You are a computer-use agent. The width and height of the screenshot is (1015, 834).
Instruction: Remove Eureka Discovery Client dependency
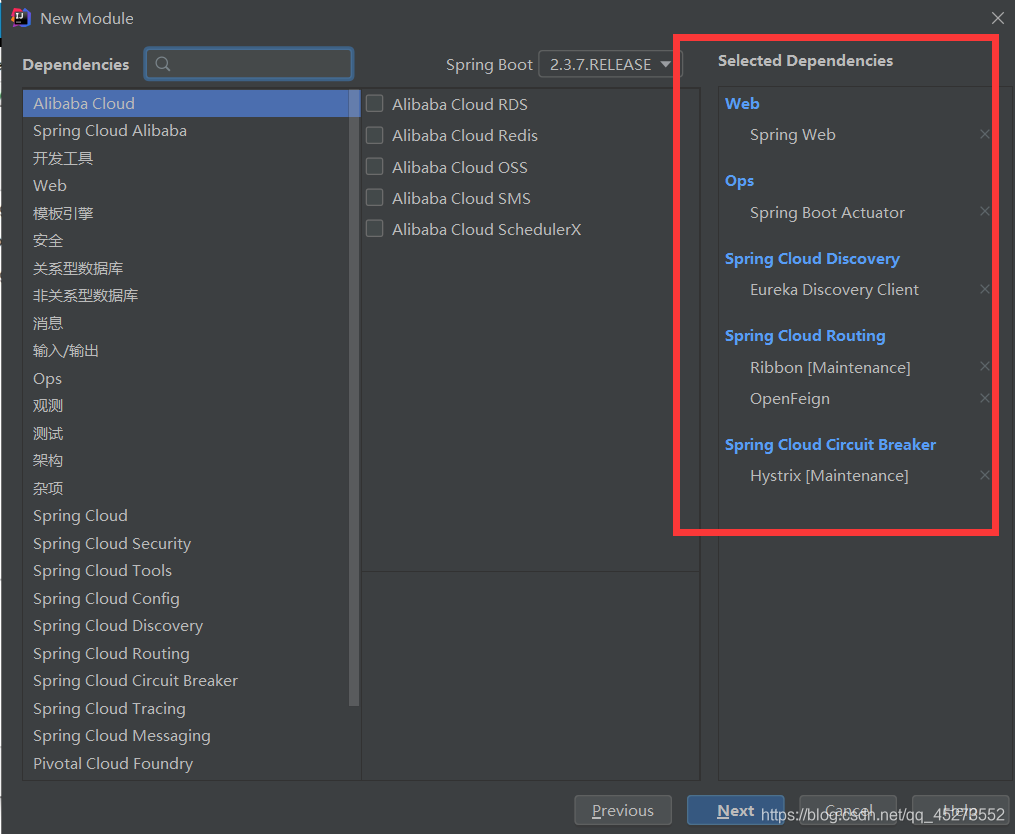tap(985, 289)
